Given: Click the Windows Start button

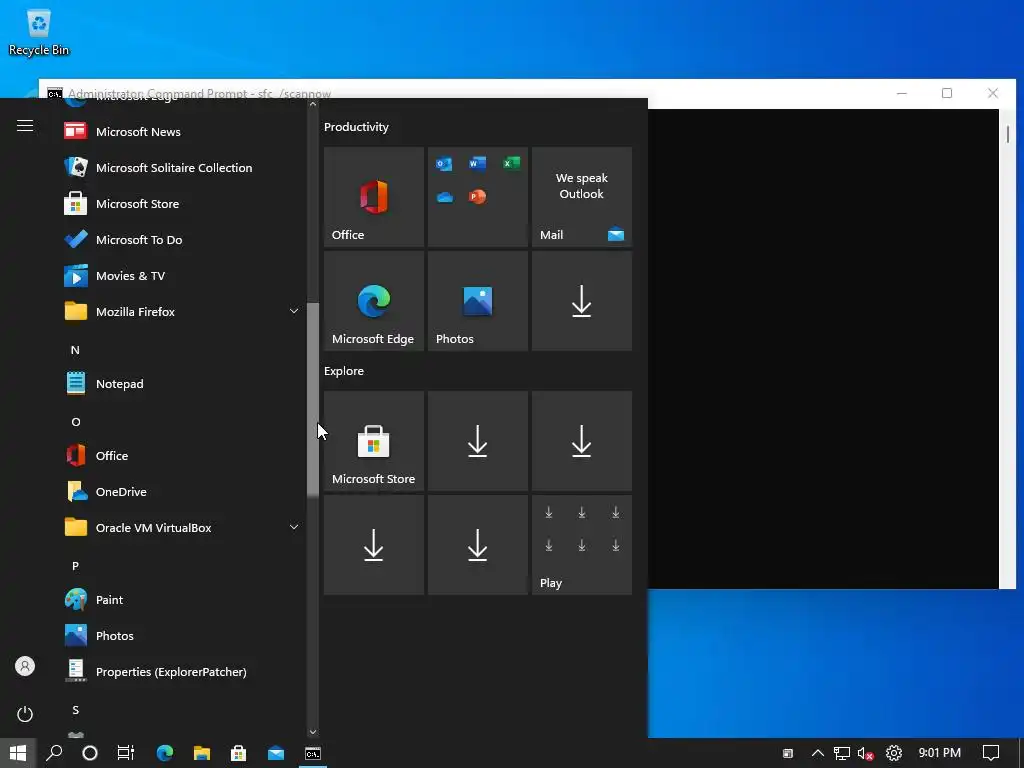Looking at the screenshot, I should point(18,753).
